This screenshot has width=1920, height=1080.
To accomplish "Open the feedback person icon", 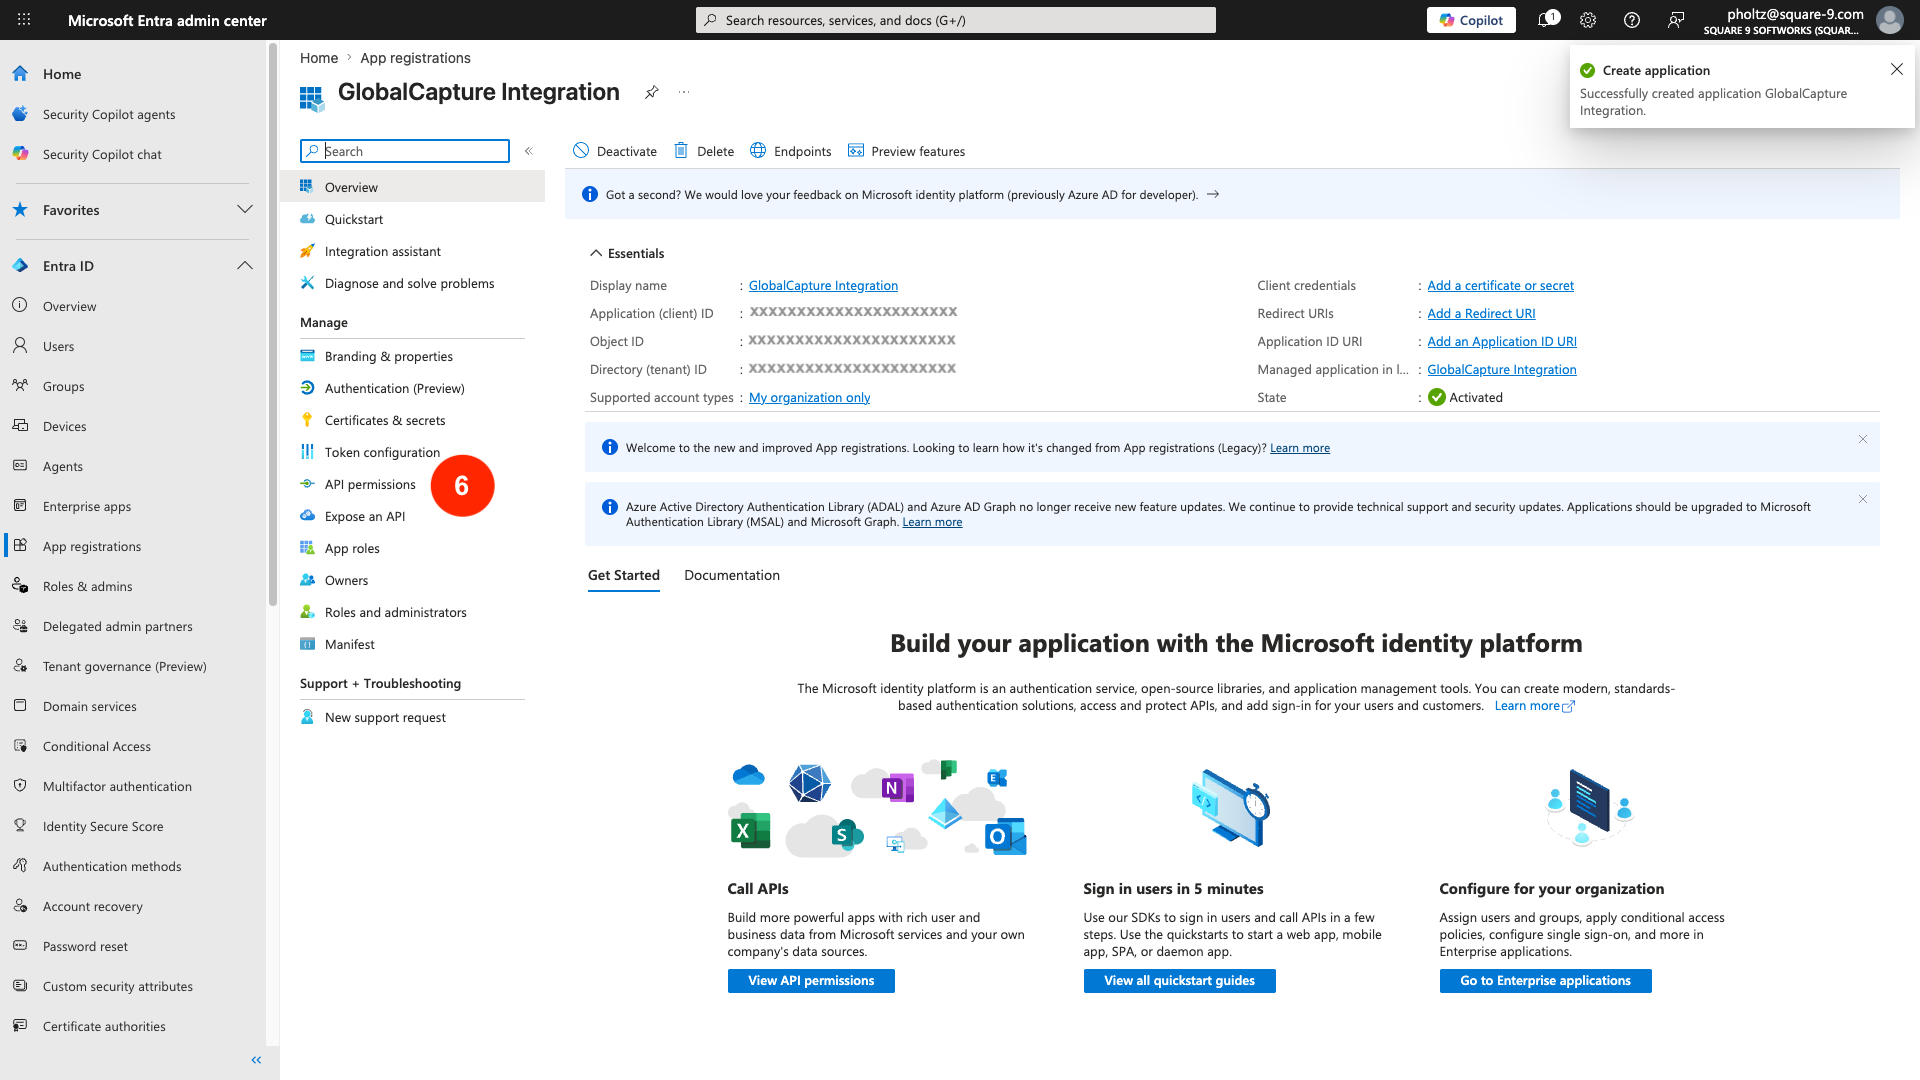I will (1676, 20).
